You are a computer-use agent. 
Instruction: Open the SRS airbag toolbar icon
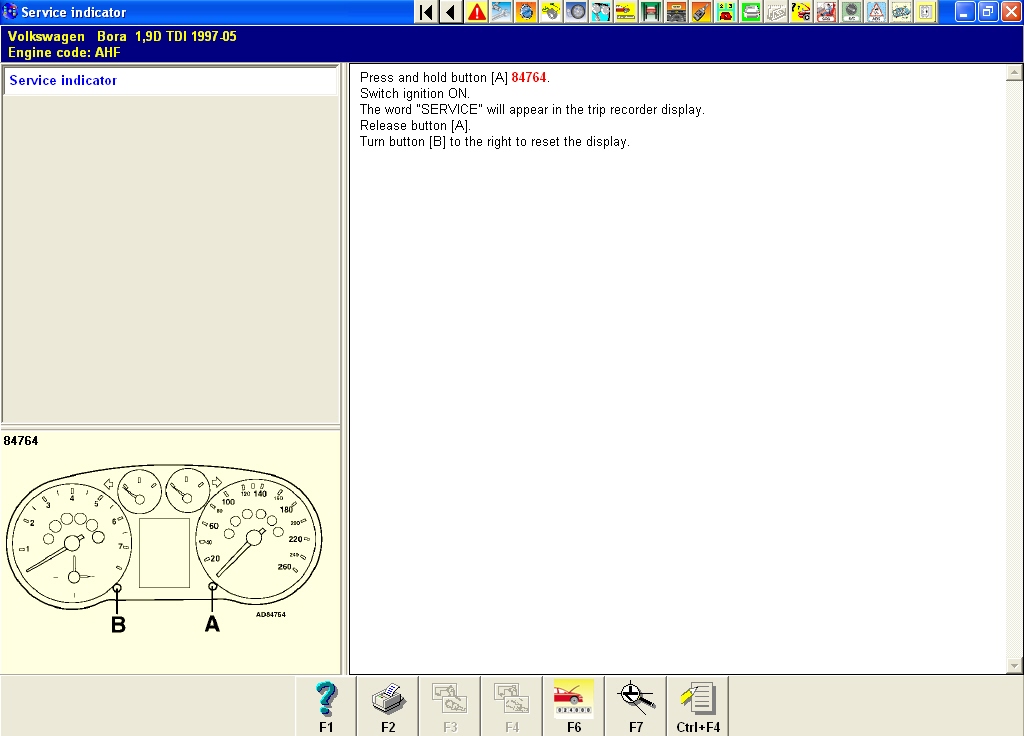click(x=826, y=12)
